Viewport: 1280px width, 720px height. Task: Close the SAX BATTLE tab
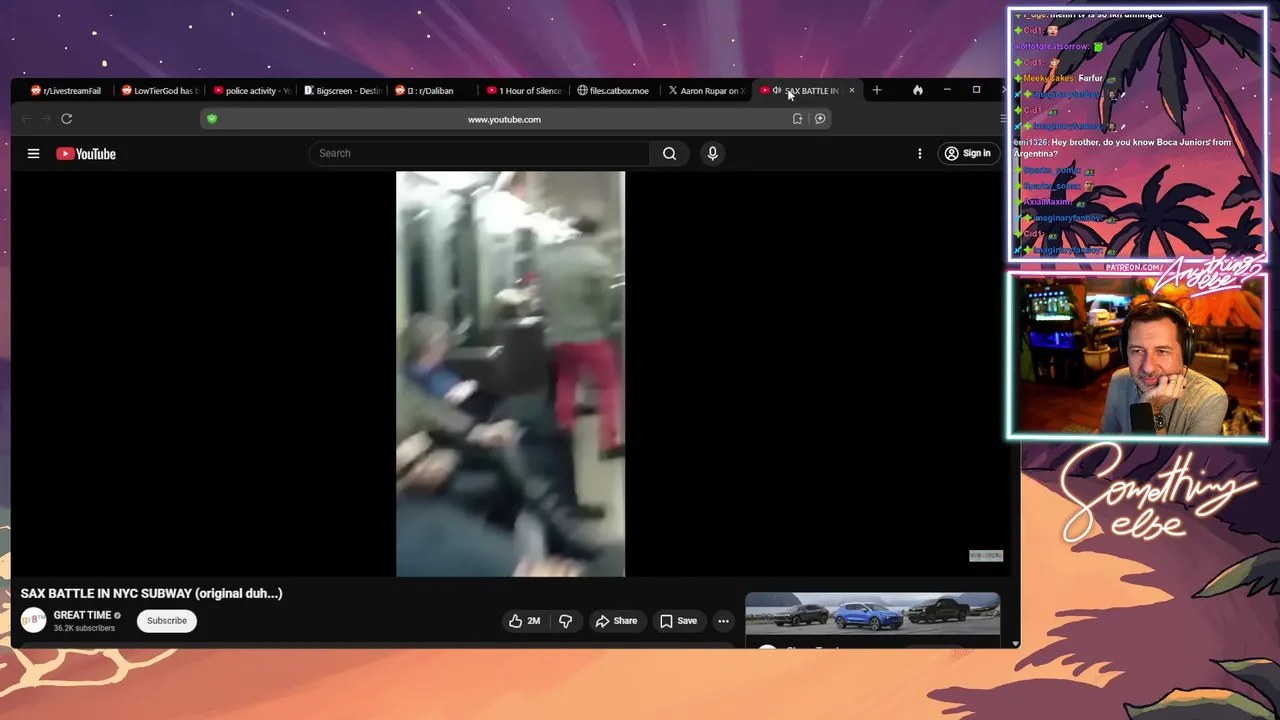[852, 90]
